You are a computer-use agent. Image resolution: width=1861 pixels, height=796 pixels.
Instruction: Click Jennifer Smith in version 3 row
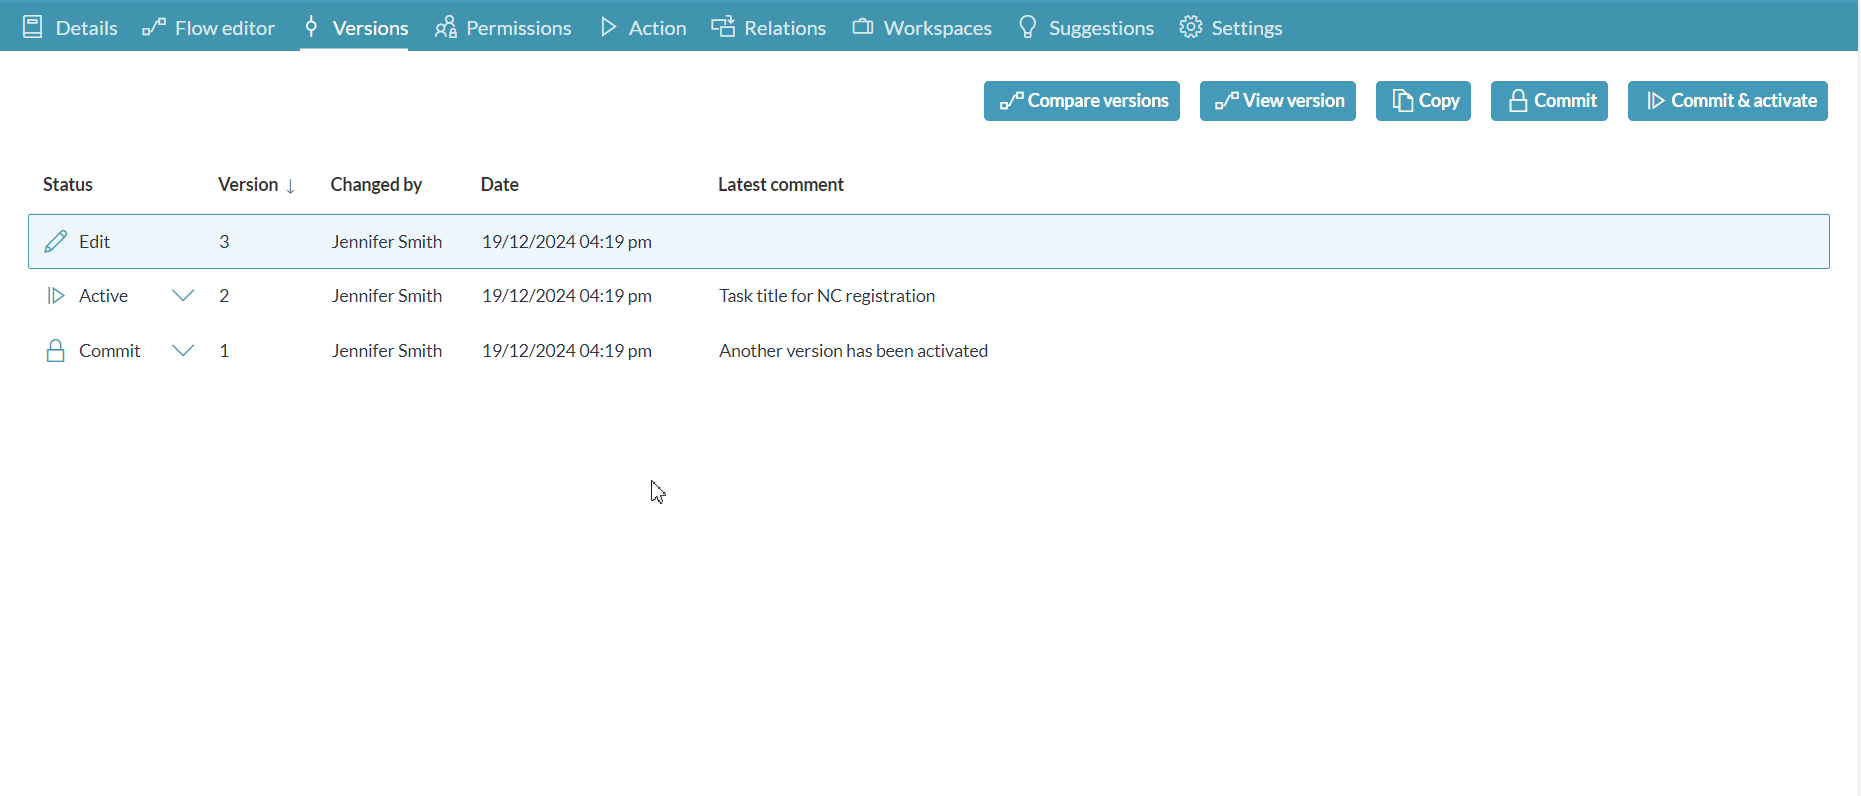(x=387, y=242)
